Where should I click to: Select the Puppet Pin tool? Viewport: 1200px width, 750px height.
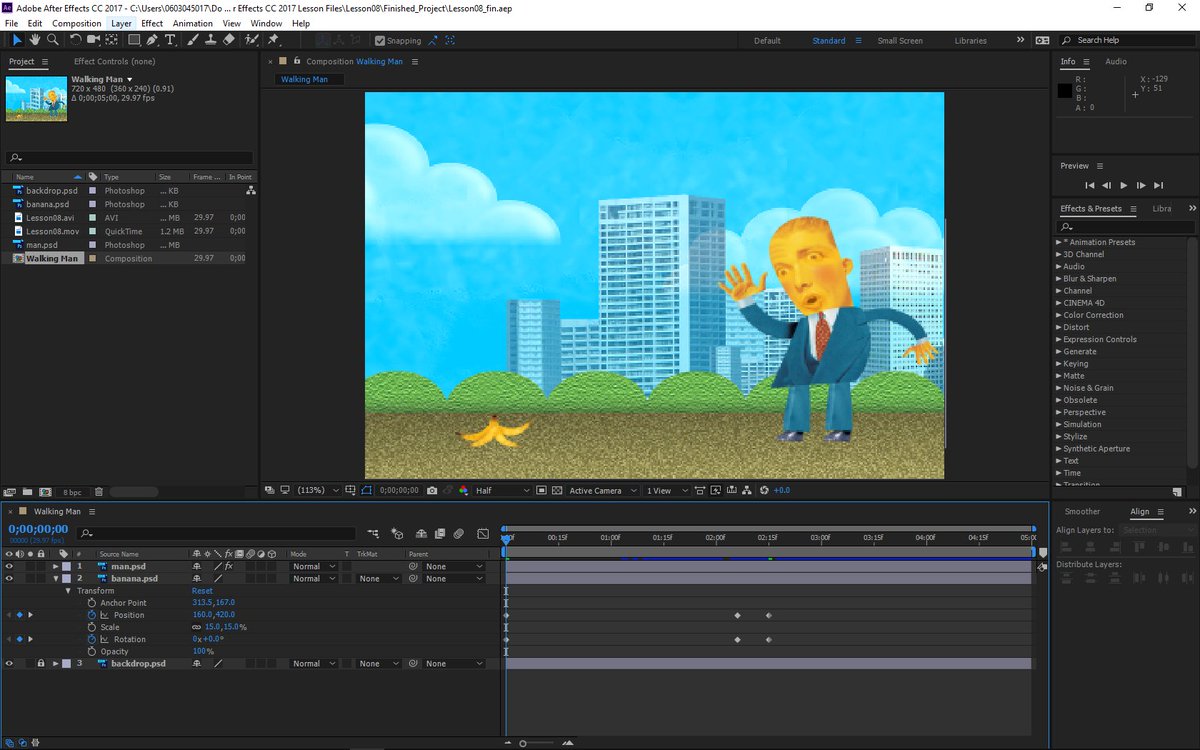tap(273, 40)
